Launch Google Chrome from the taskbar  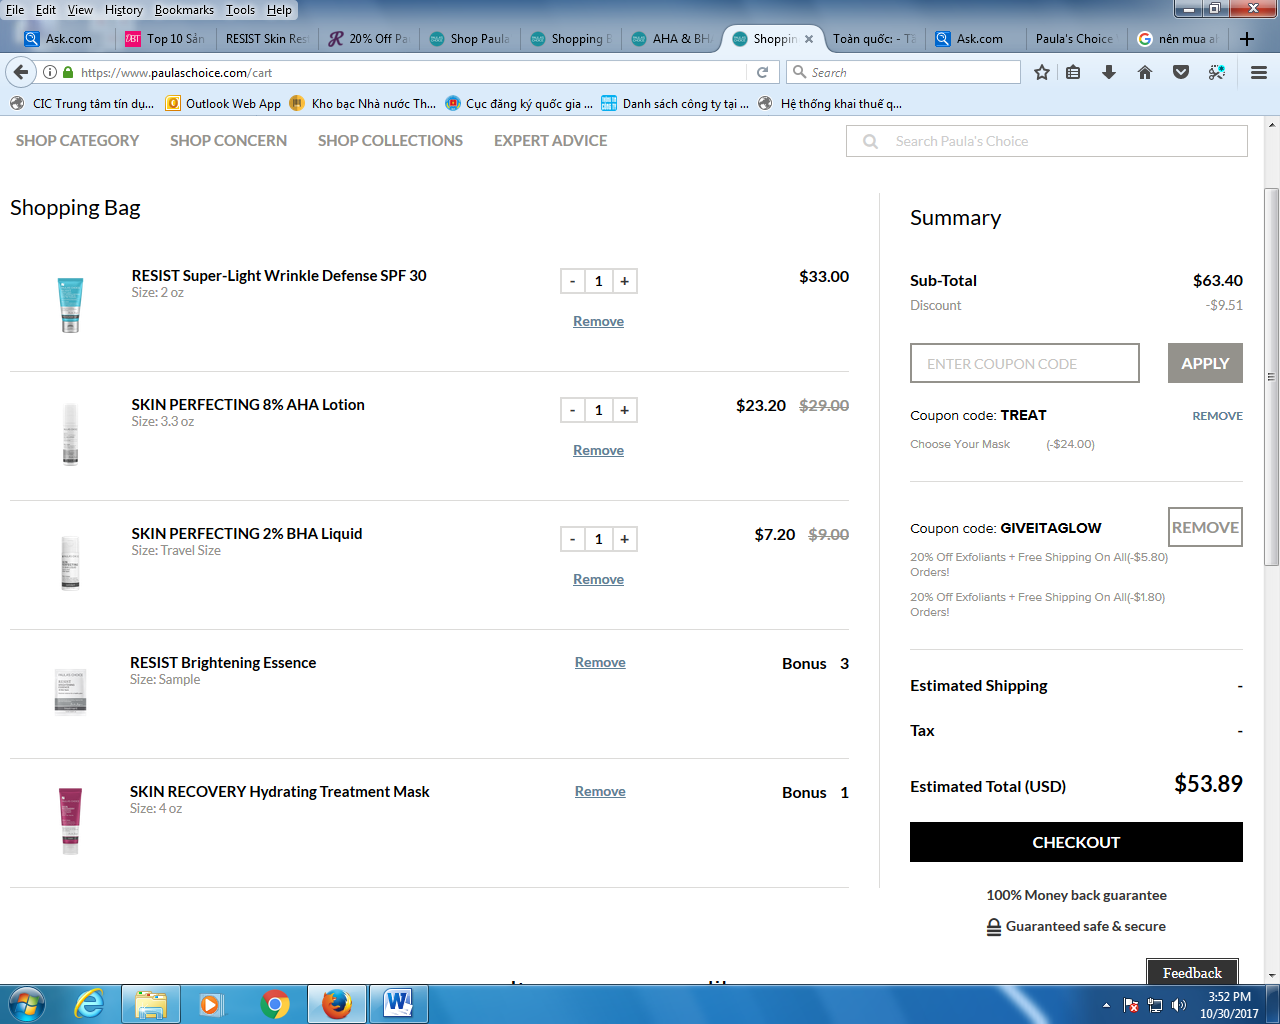pyautogui.click(x=275, y=1004)
